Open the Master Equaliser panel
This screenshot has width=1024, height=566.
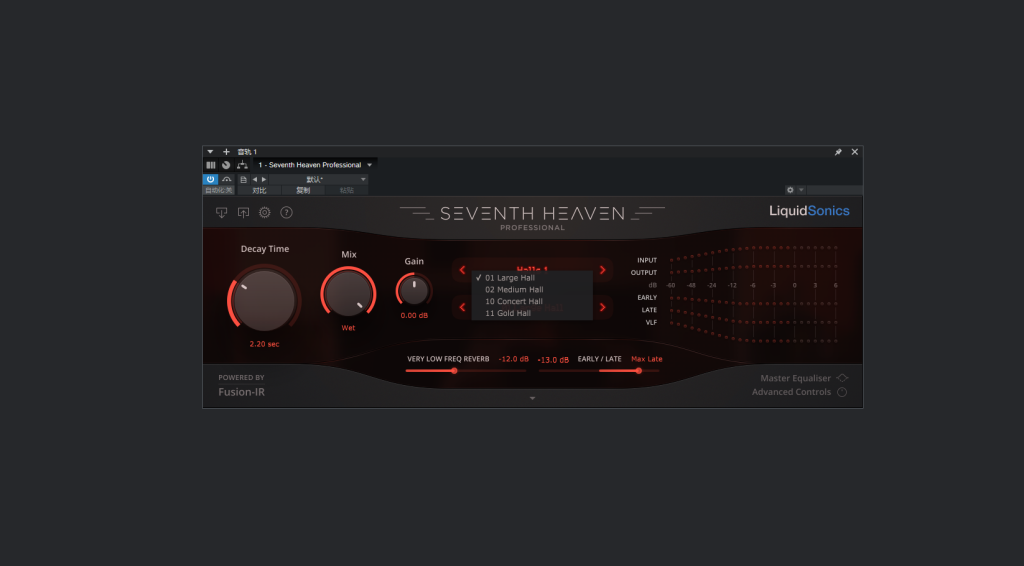[x=803, y=379]
